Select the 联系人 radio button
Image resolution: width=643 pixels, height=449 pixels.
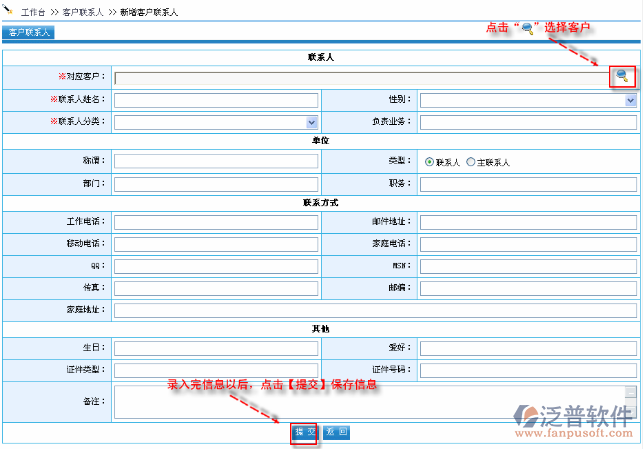pyautogui.click(x=429, y=162)
